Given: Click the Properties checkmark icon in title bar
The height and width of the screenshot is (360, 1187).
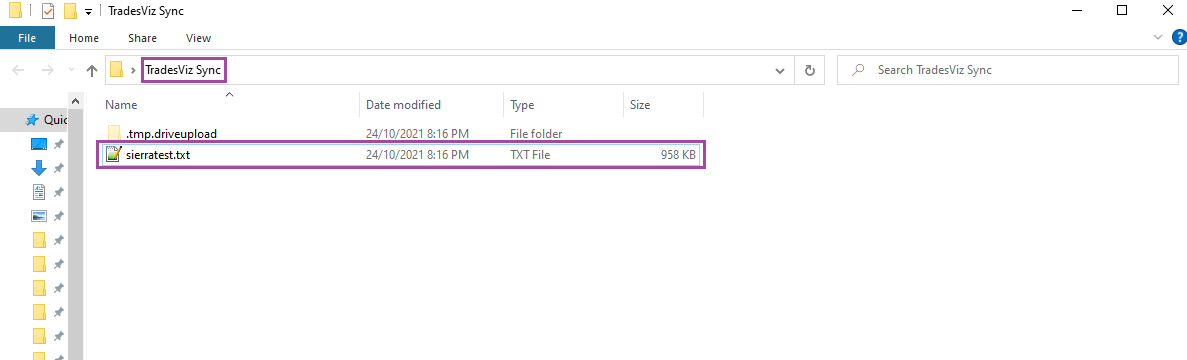Looking at the screenshot, I should [x=48, y=11].
